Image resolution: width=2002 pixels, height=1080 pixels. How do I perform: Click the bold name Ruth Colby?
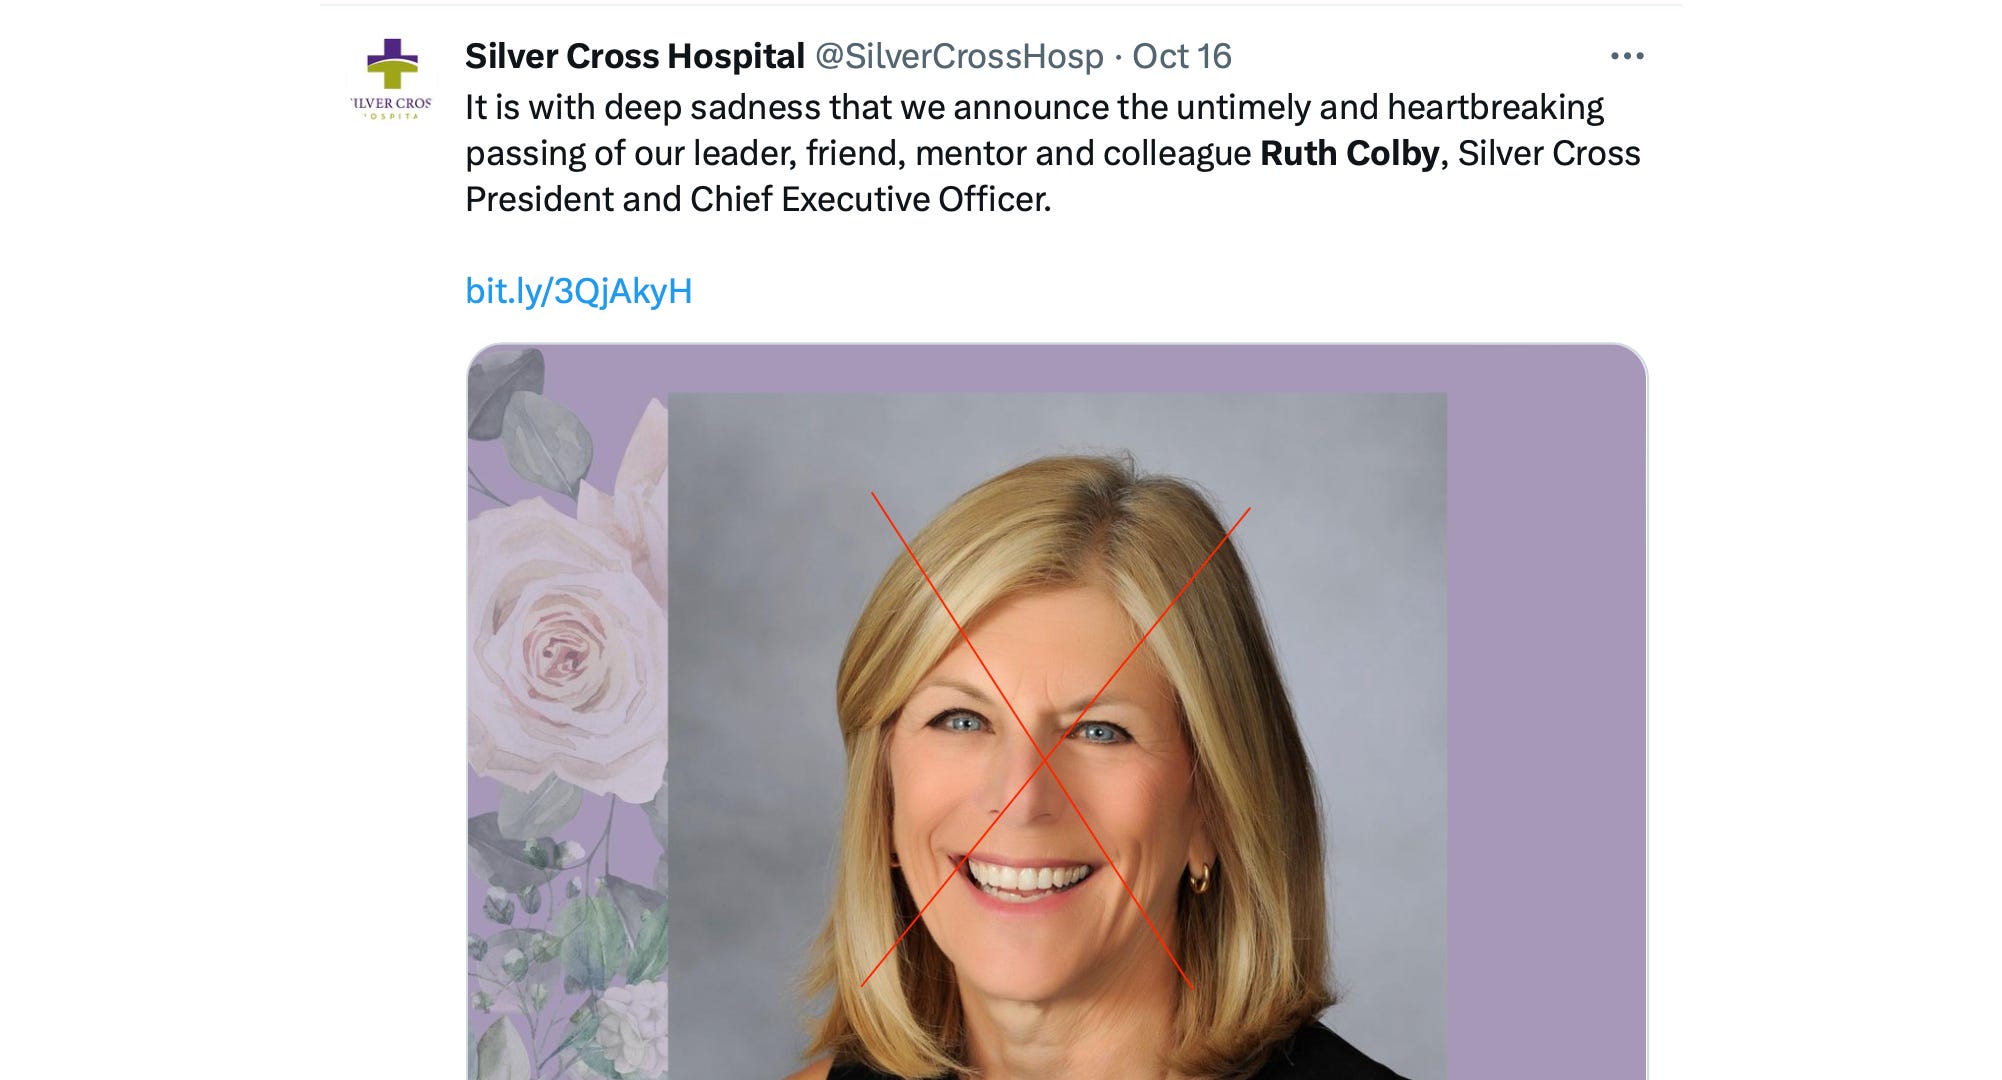click(x=1349, y=153)
